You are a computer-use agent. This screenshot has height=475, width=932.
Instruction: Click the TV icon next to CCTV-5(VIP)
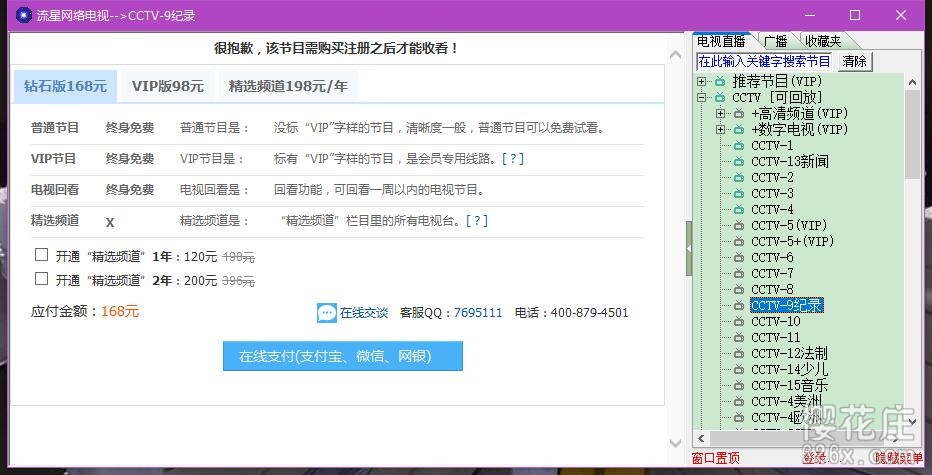pos(739,225)
